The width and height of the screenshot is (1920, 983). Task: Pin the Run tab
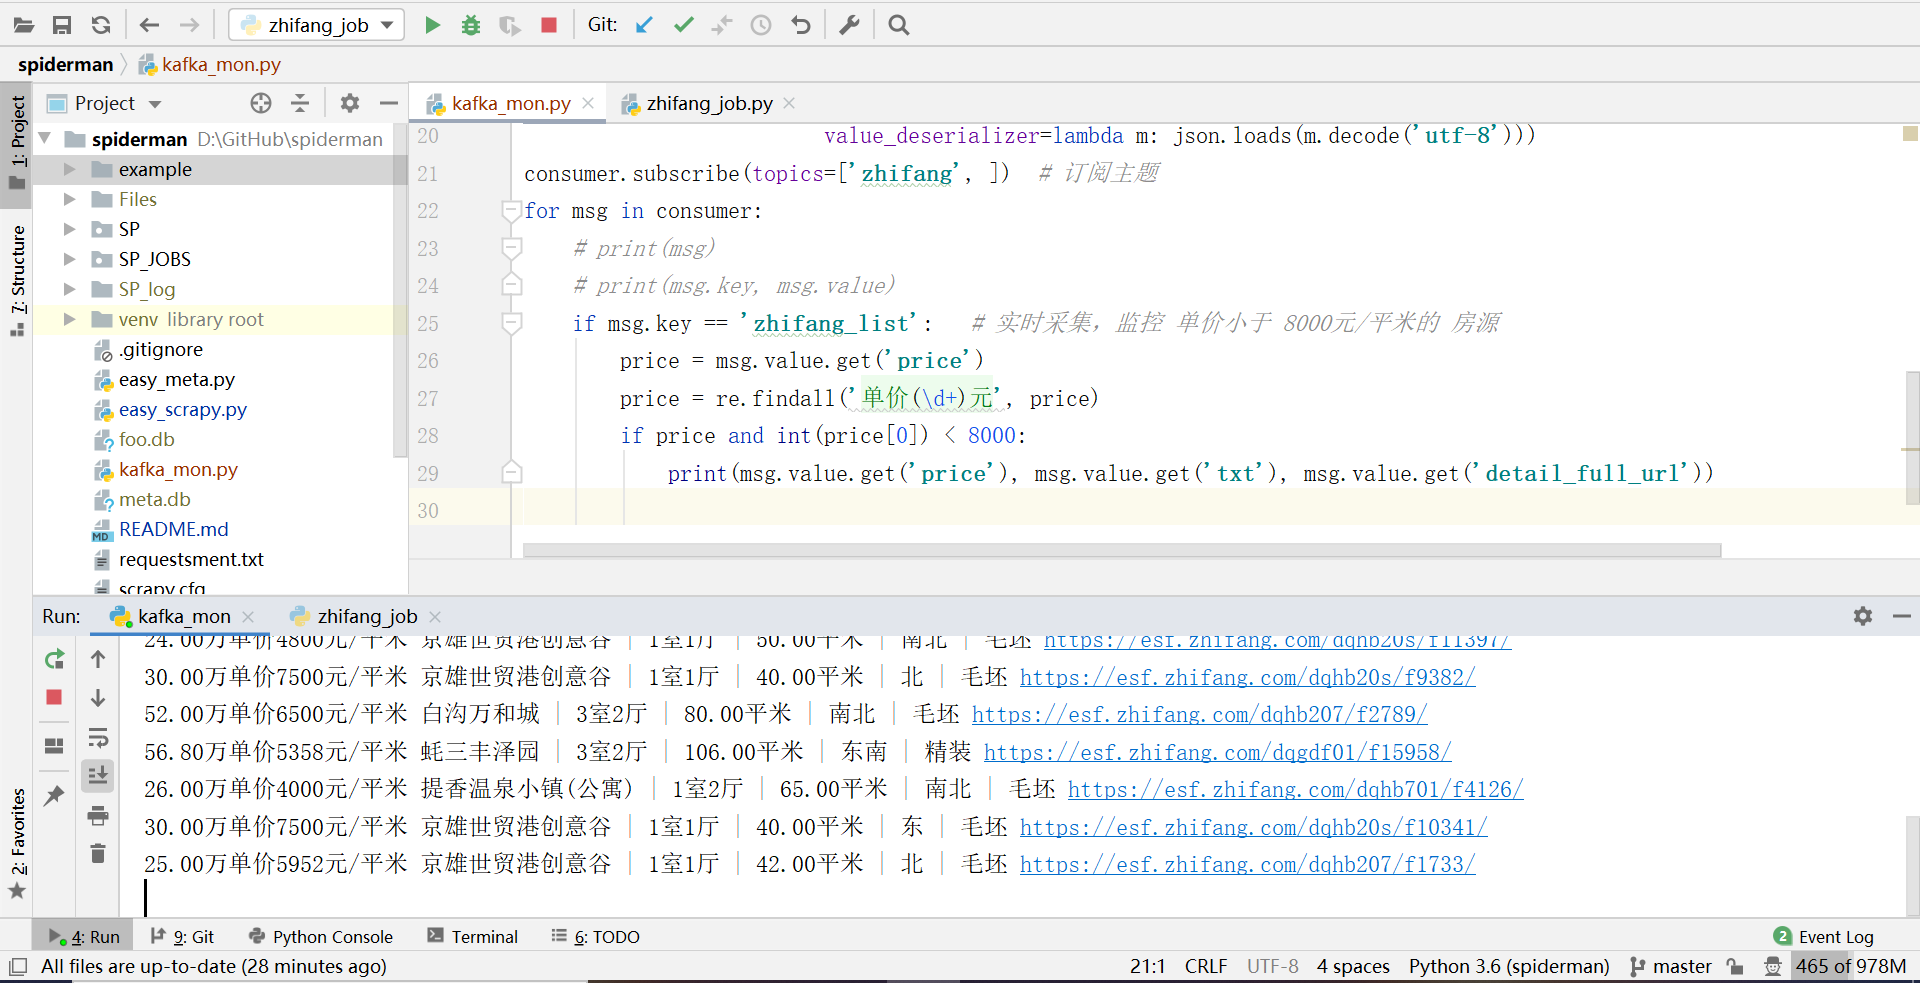coord(54,795)
